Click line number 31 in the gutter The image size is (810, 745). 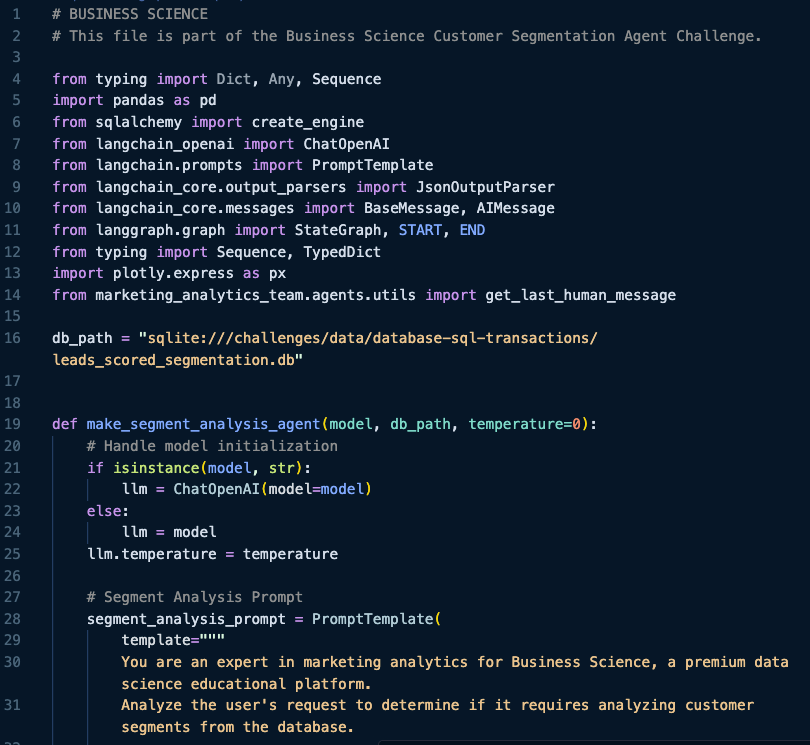(12, 705)
